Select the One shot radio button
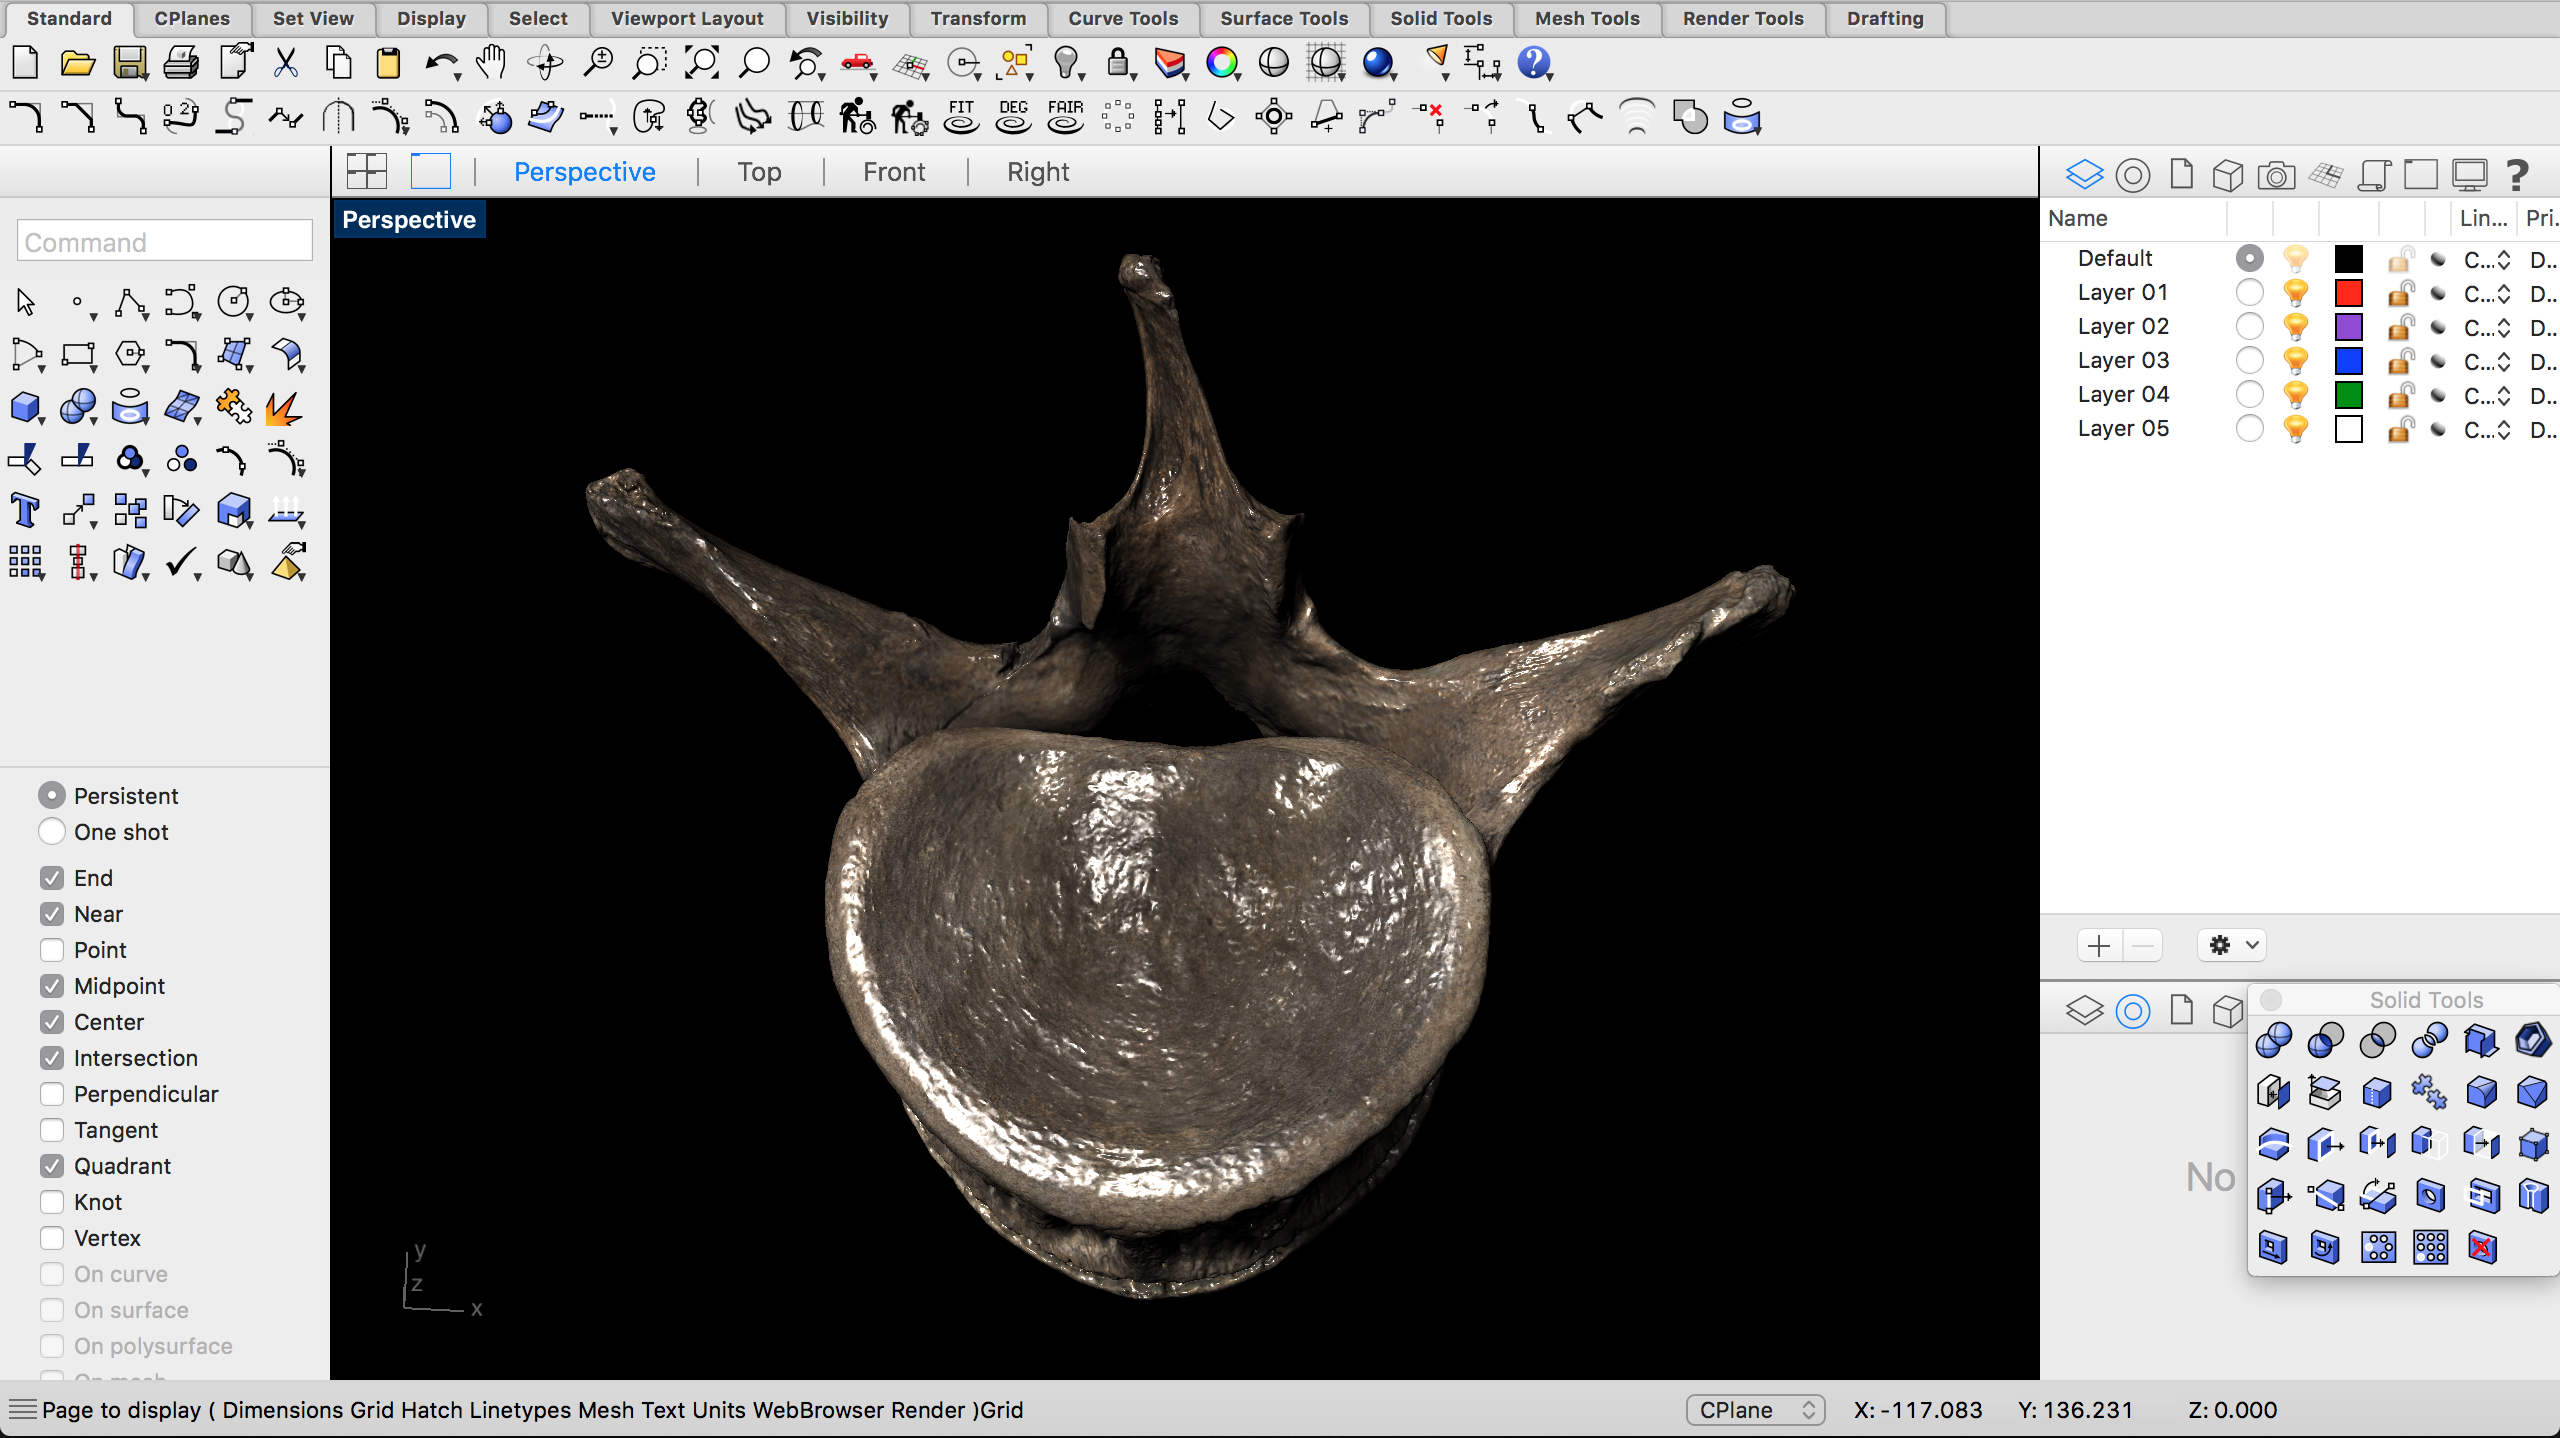The height and width of the screenshot is (1438, 2560). click(x=52, y=831)
